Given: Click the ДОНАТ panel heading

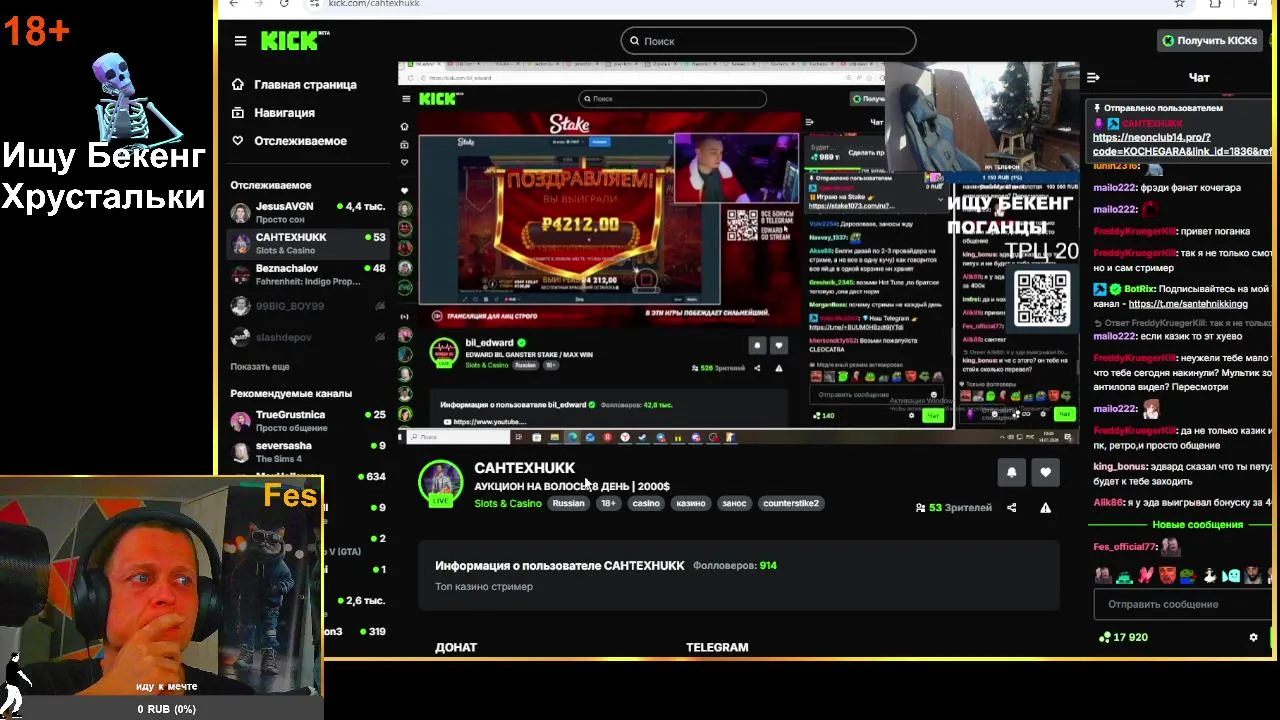Looking at the screenshot, I should click(x=456, y=648).
